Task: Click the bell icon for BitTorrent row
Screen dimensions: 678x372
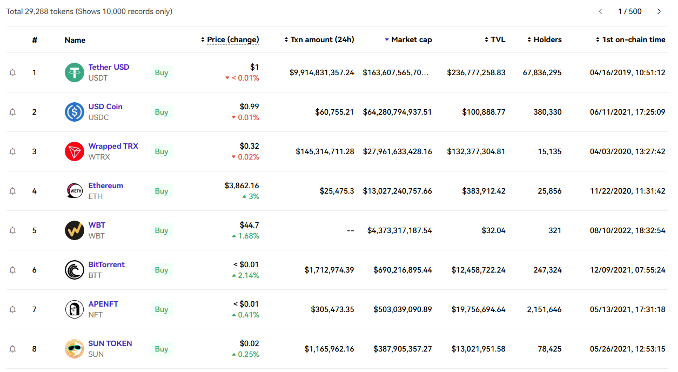Action: [x=13, y=270]
